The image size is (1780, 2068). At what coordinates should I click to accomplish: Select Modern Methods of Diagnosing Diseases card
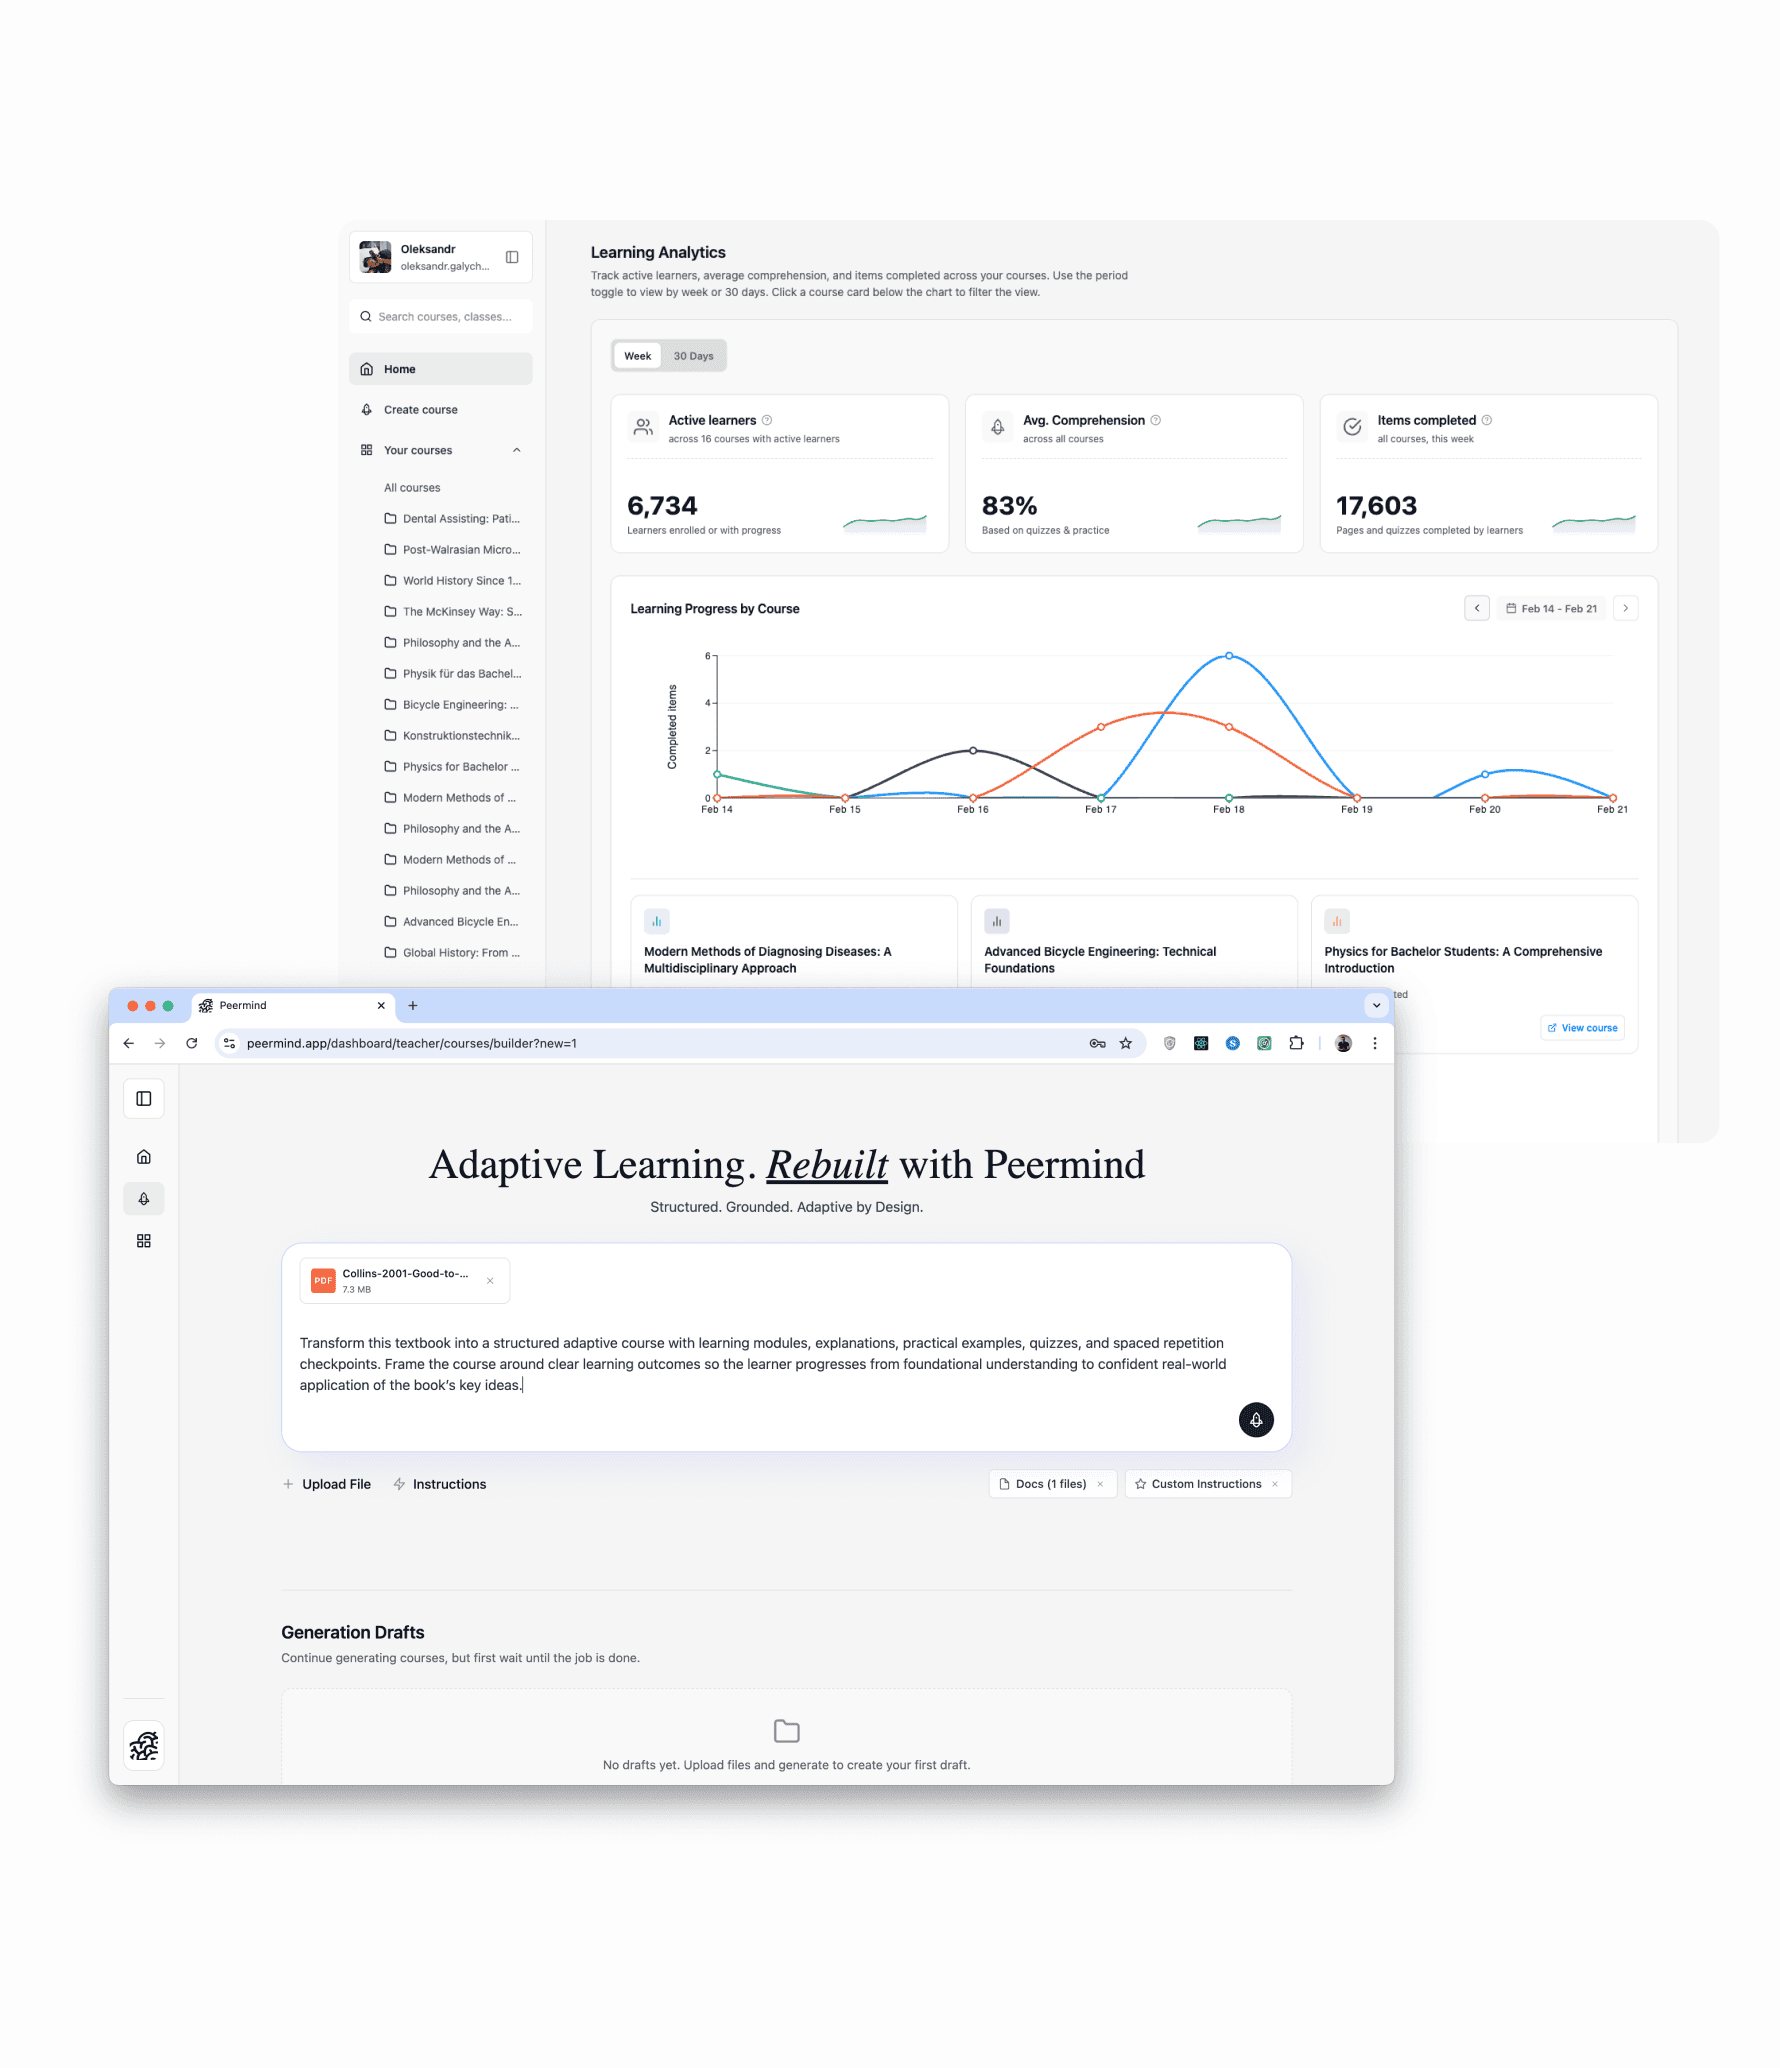794,942
